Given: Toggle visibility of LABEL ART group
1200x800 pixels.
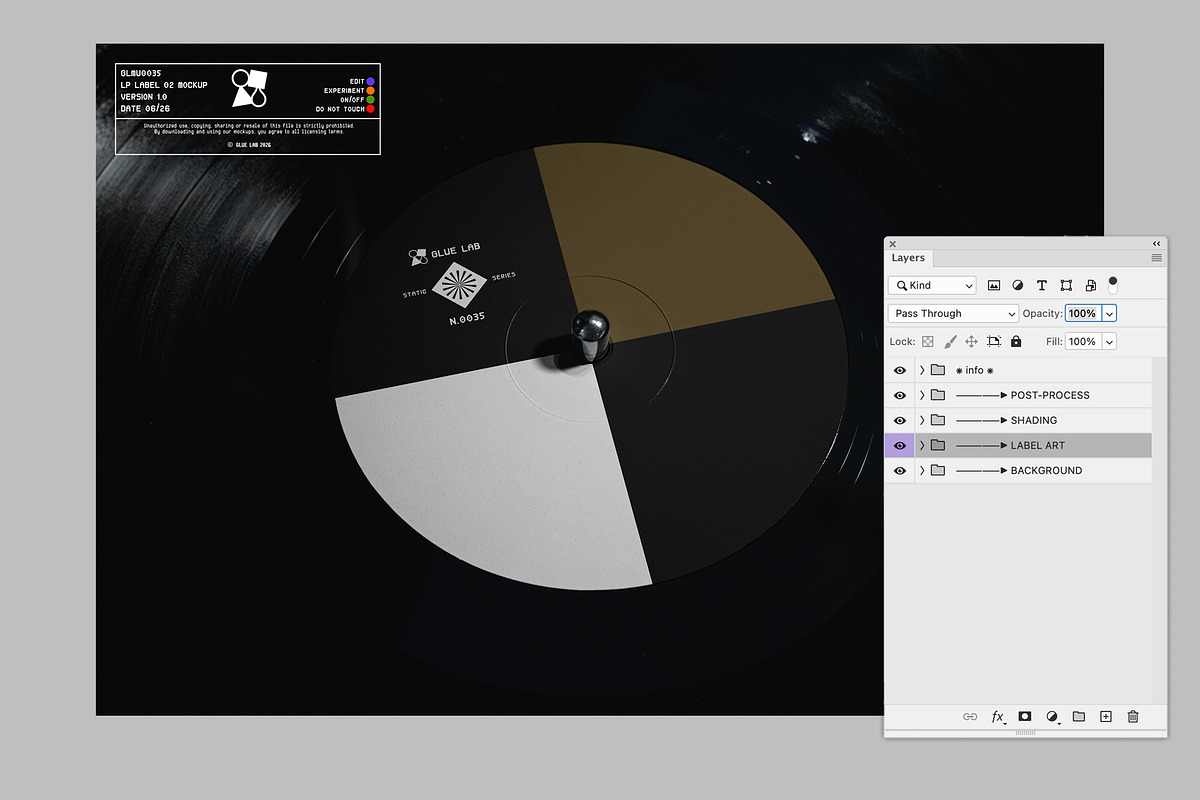Looking at the screenshot, I should pyautogui.click(x=900, y=445).
